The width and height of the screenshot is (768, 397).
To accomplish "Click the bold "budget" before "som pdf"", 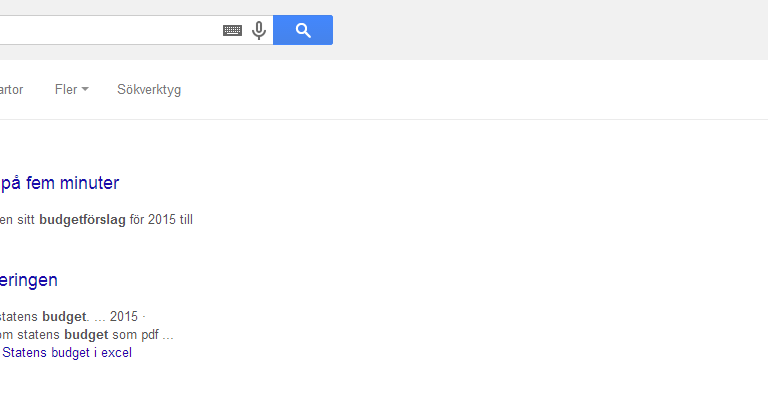I will point(86,335).
